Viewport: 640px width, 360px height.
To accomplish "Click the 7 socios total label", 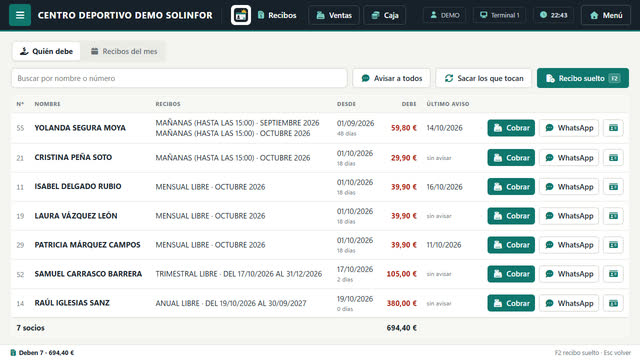I will tap(31, 328).
